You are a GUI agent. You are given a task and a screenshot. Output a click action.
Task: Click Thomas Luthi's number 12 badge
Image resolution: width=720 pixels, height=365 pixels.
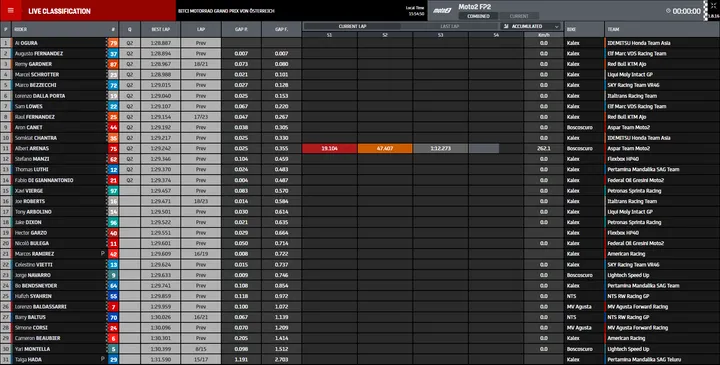pos(113,170)
